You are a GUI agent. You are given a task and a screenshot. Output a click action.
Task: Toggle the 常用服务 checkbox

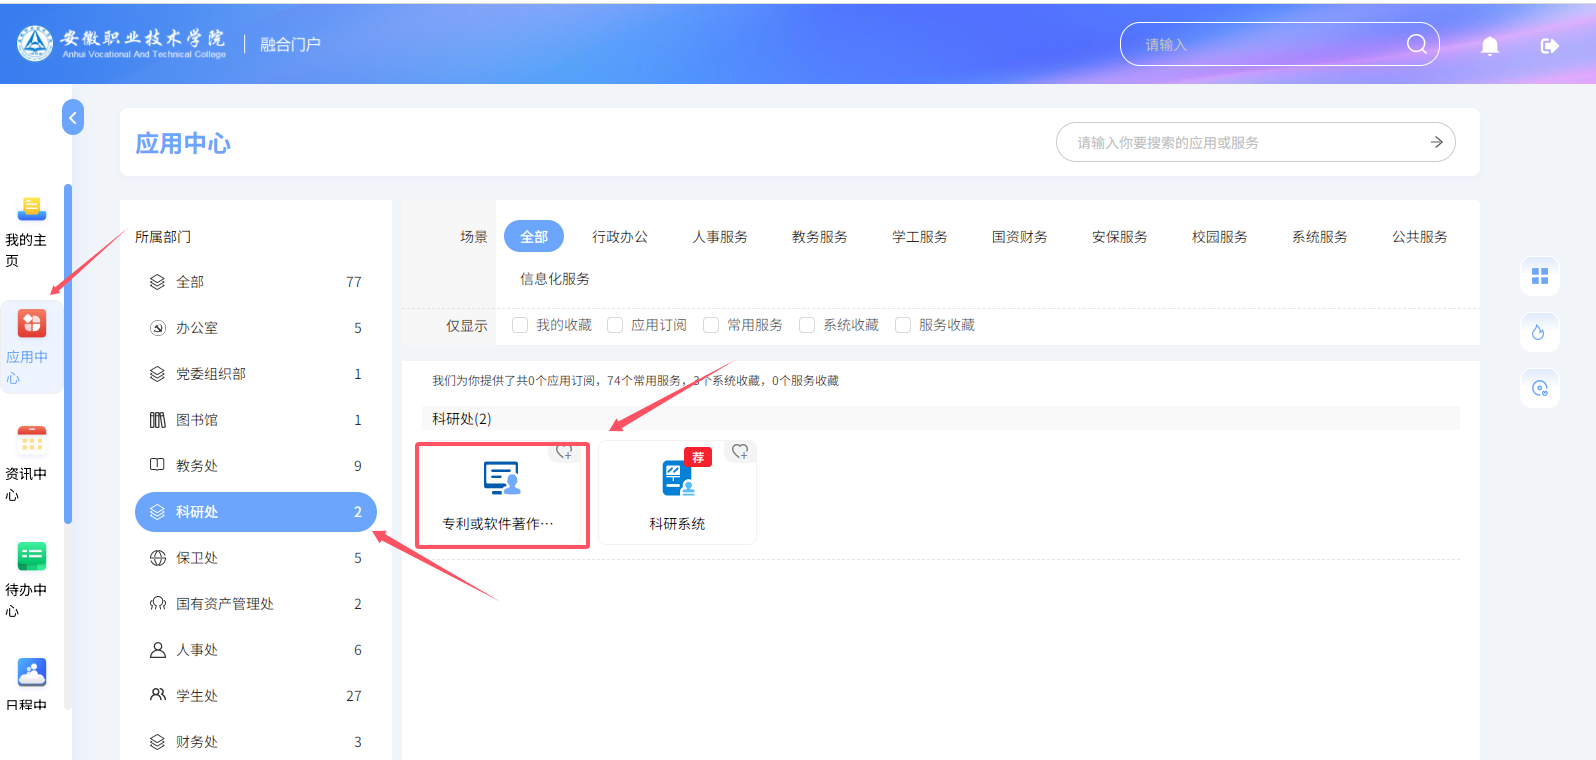pyautogui.click(x=711, y=325)
